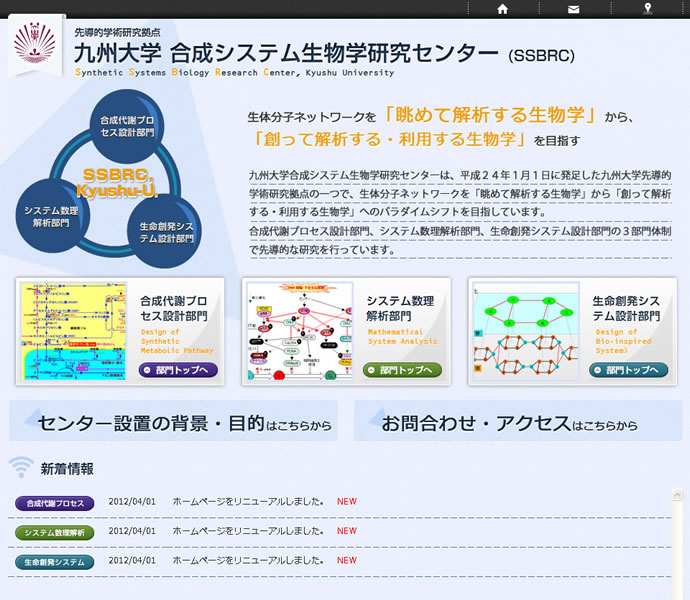Click the green 部門トップへ button
The width and height of the screenshot is (690, 600).
pos(402,370)
